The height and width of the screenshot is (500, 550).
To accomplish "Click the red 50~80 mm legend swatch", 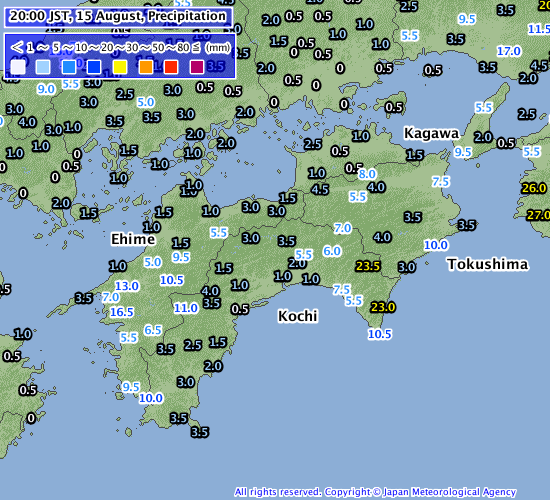I will point(171,67).
